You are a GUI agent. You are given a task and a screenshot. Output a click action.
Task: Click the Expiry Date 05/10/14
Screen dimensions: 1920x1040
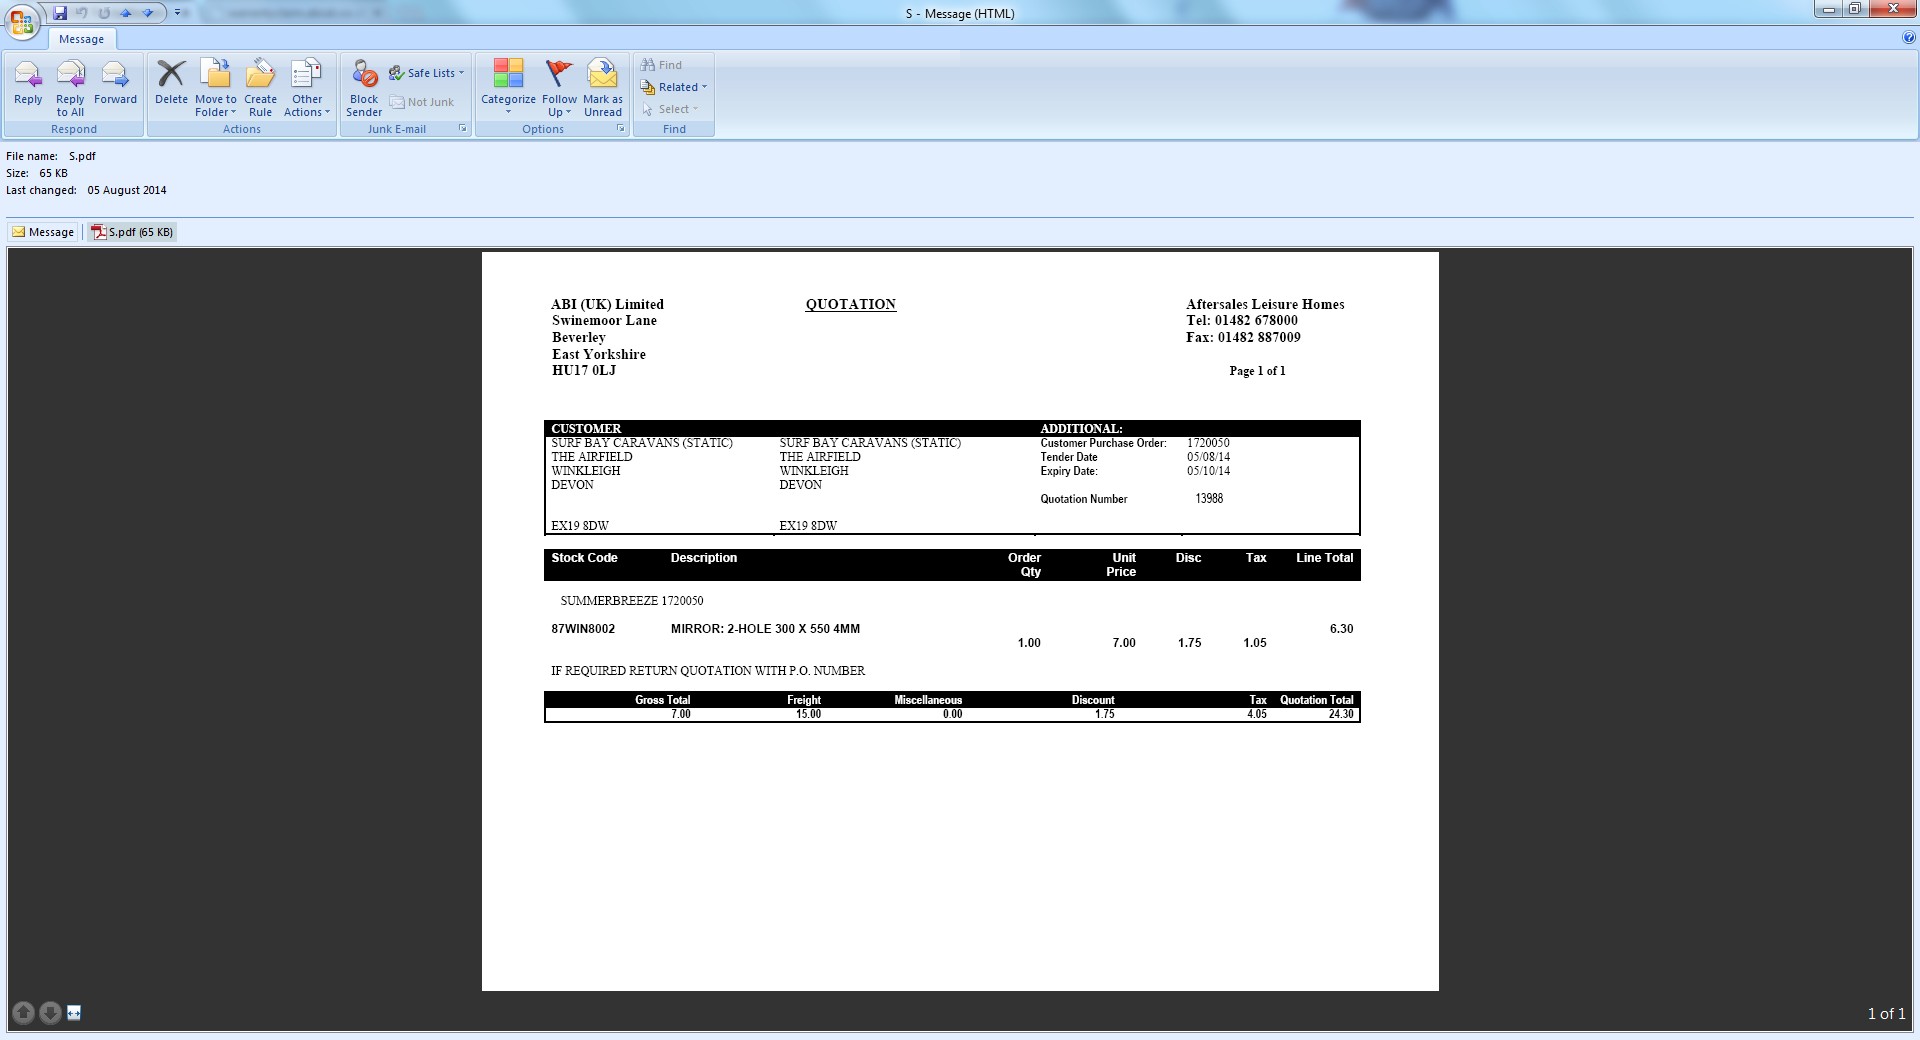click(1208, 471)
